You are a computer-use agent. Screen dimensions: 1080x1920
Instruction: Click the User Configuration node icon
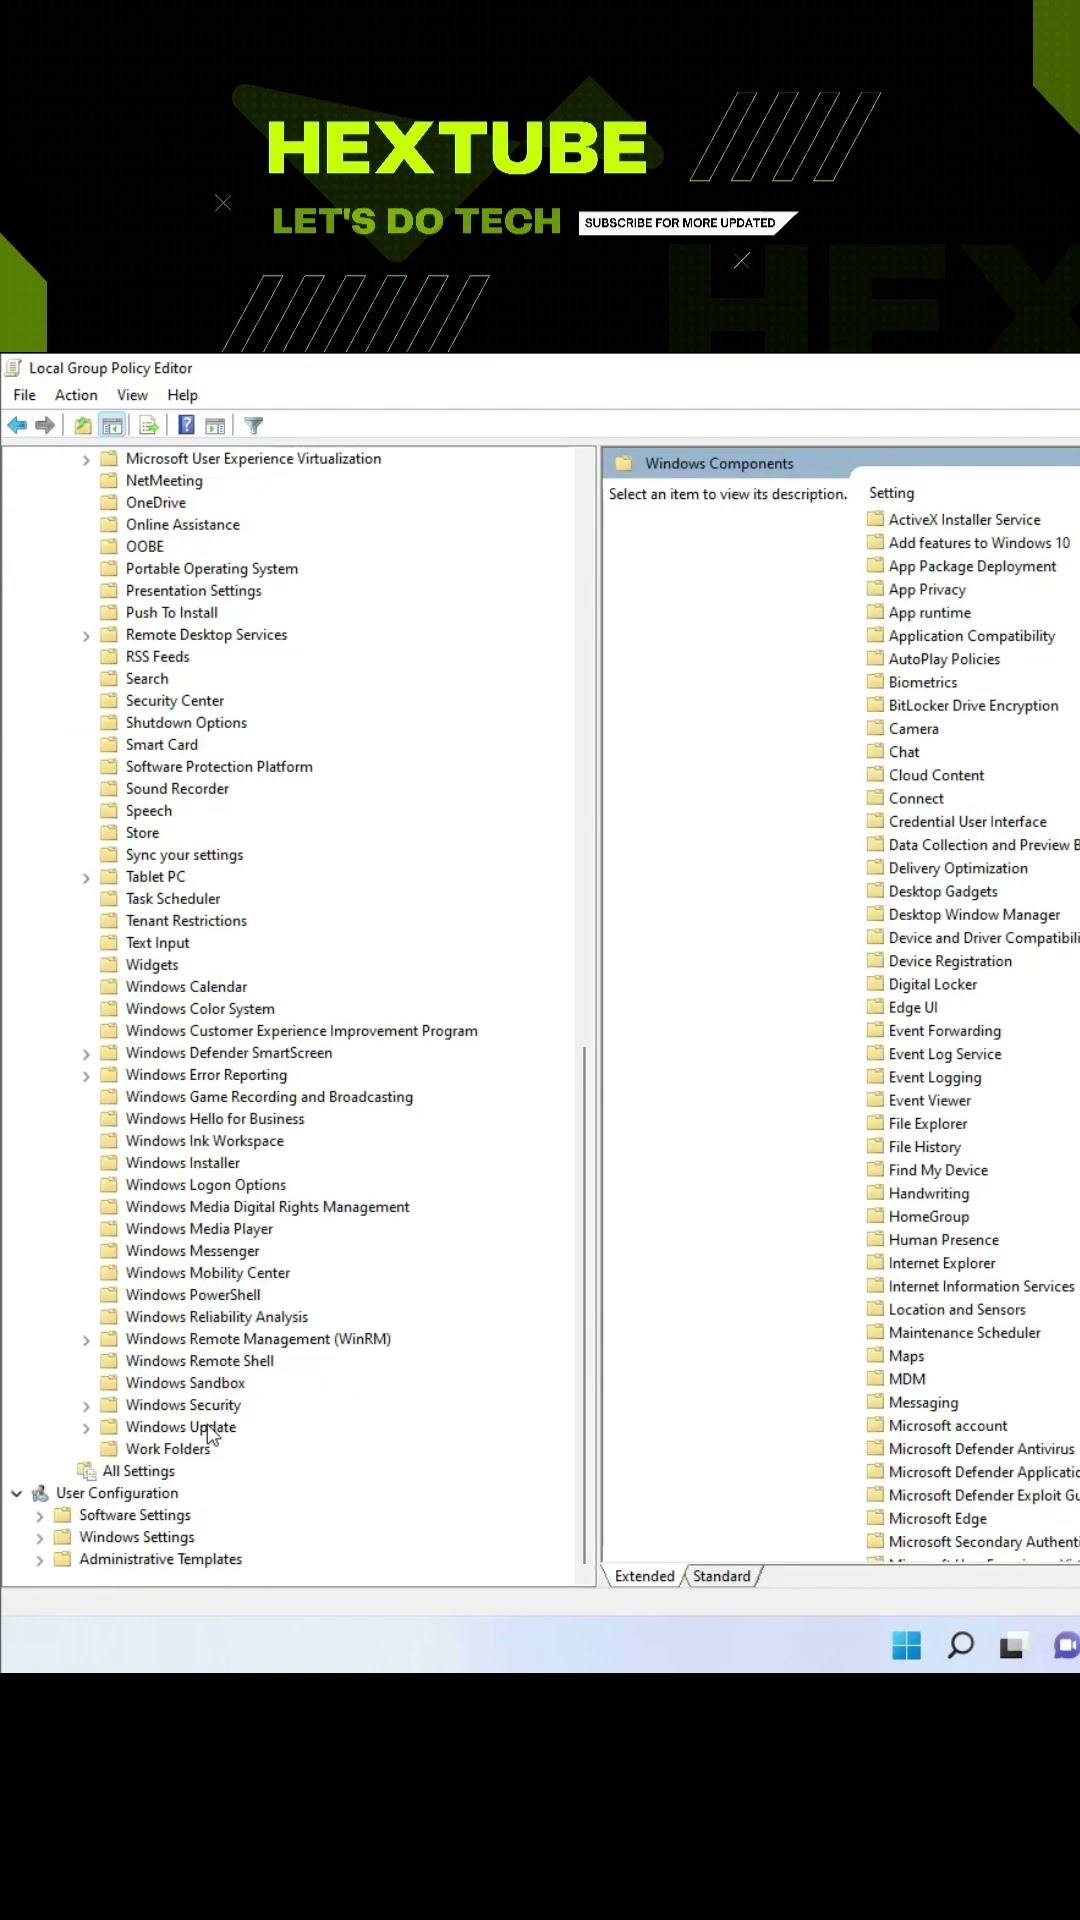click(x=41, y=1493)
